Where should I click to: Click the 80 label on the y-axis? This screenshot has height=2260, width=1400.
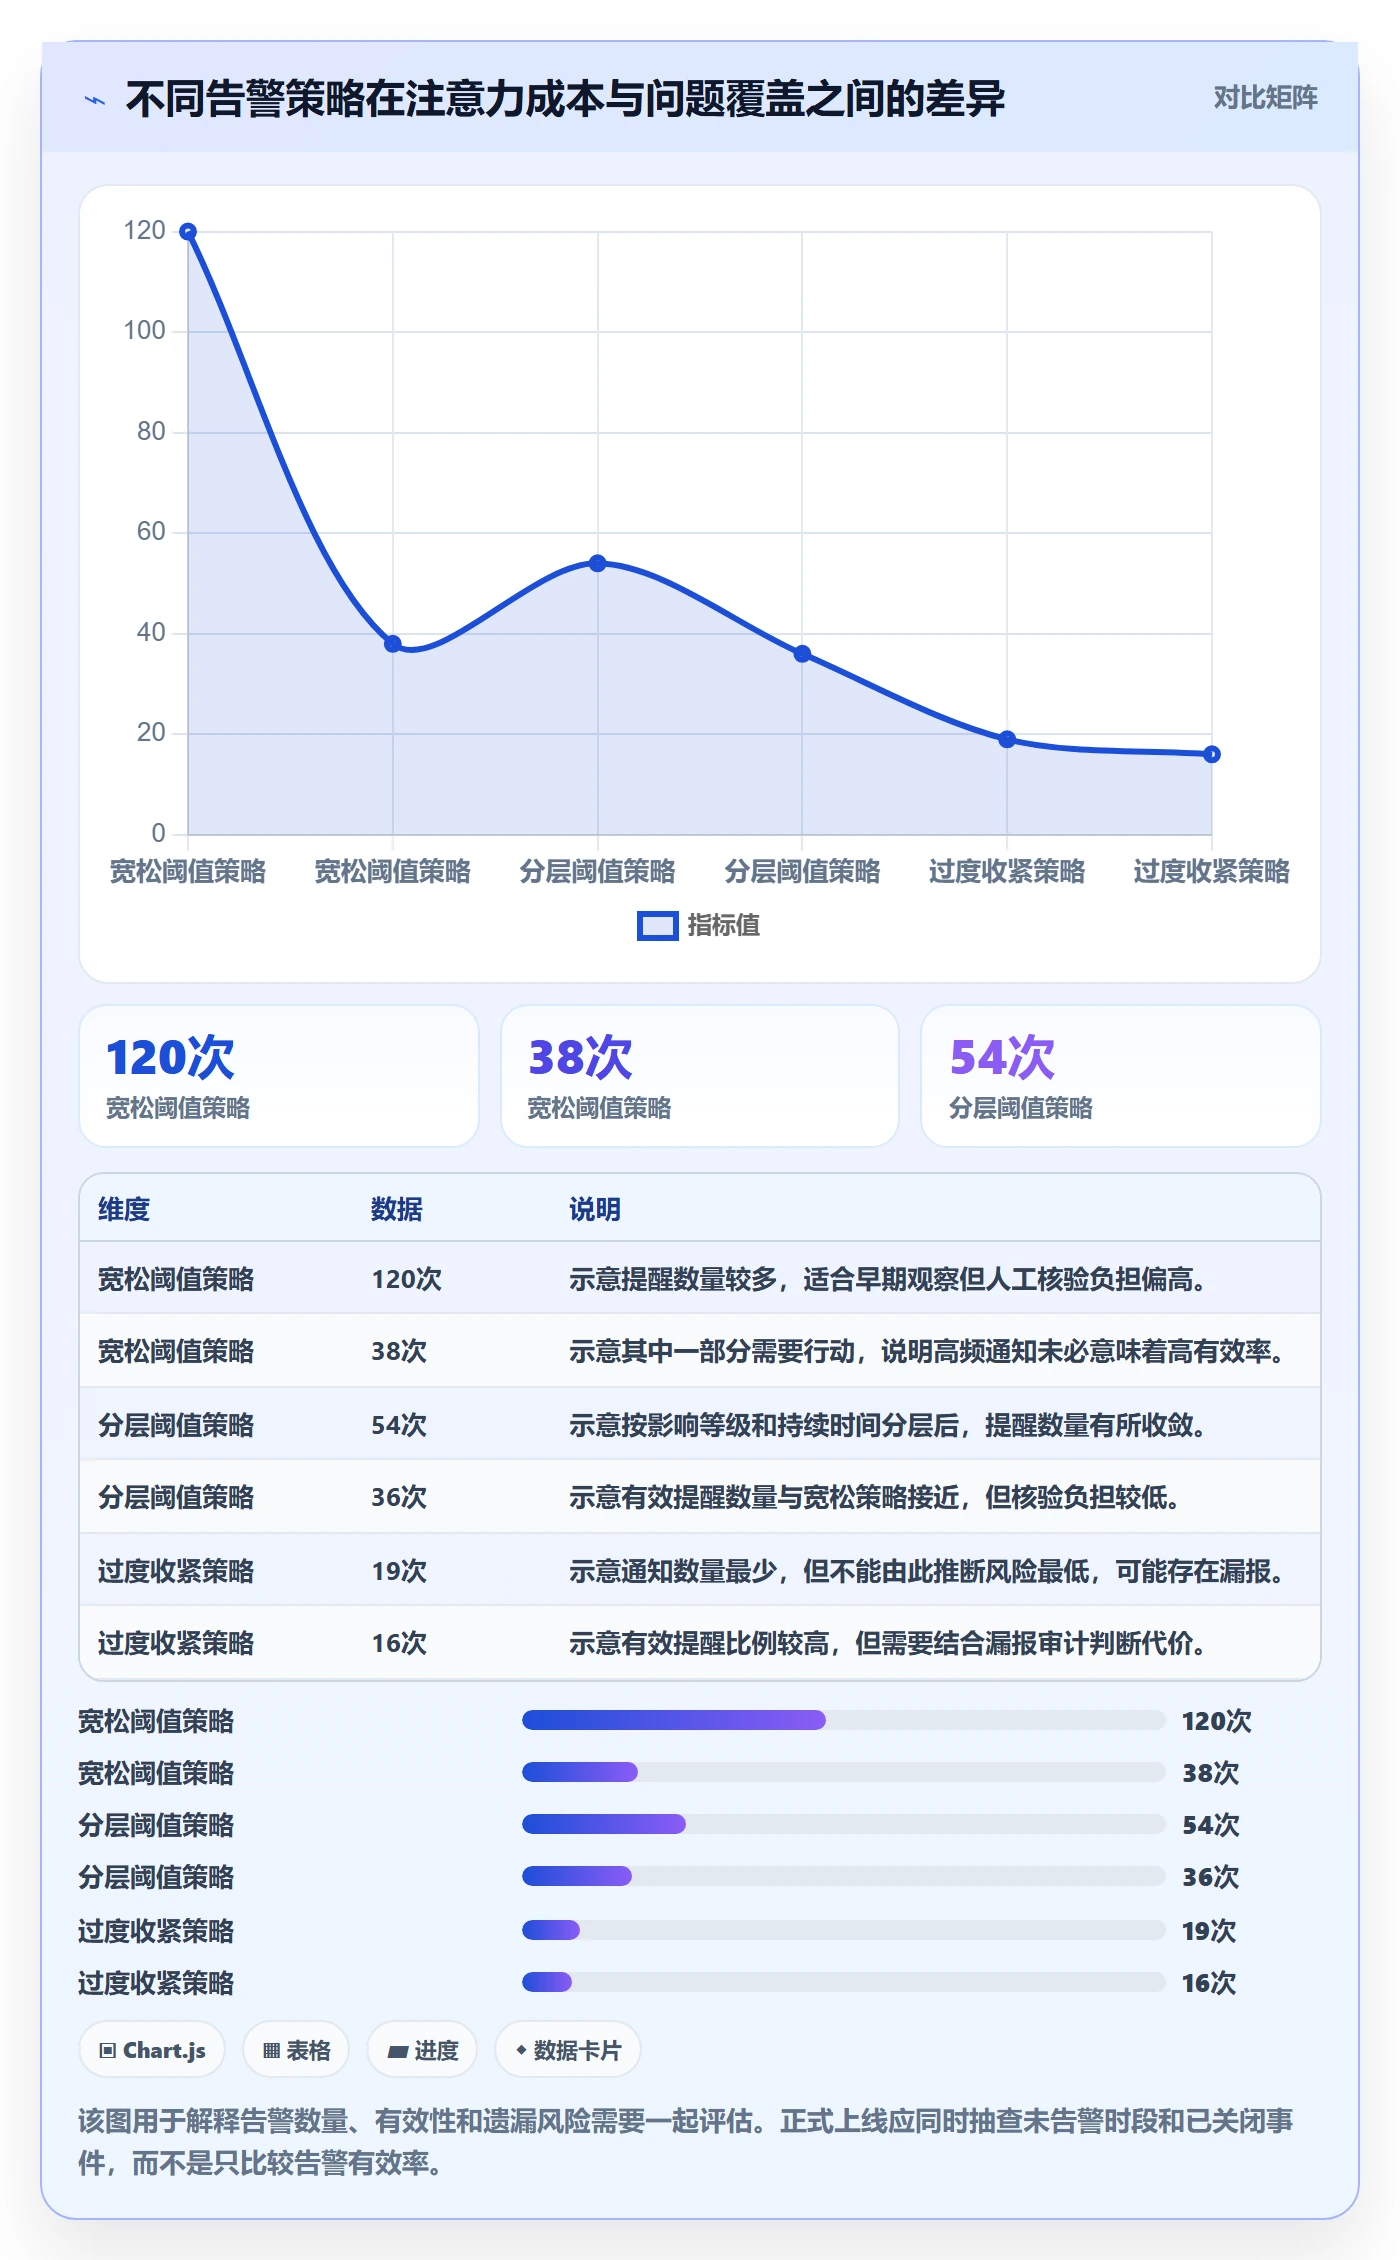151,432
